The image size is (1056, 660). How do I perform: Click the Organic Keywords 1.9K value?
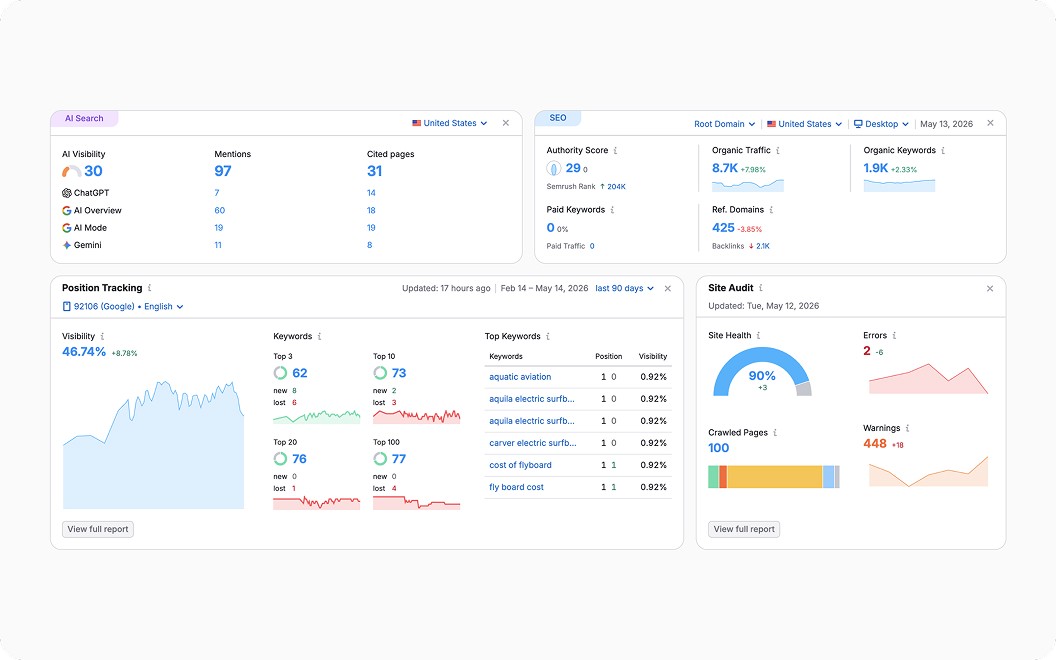click(x=876, y=168)
